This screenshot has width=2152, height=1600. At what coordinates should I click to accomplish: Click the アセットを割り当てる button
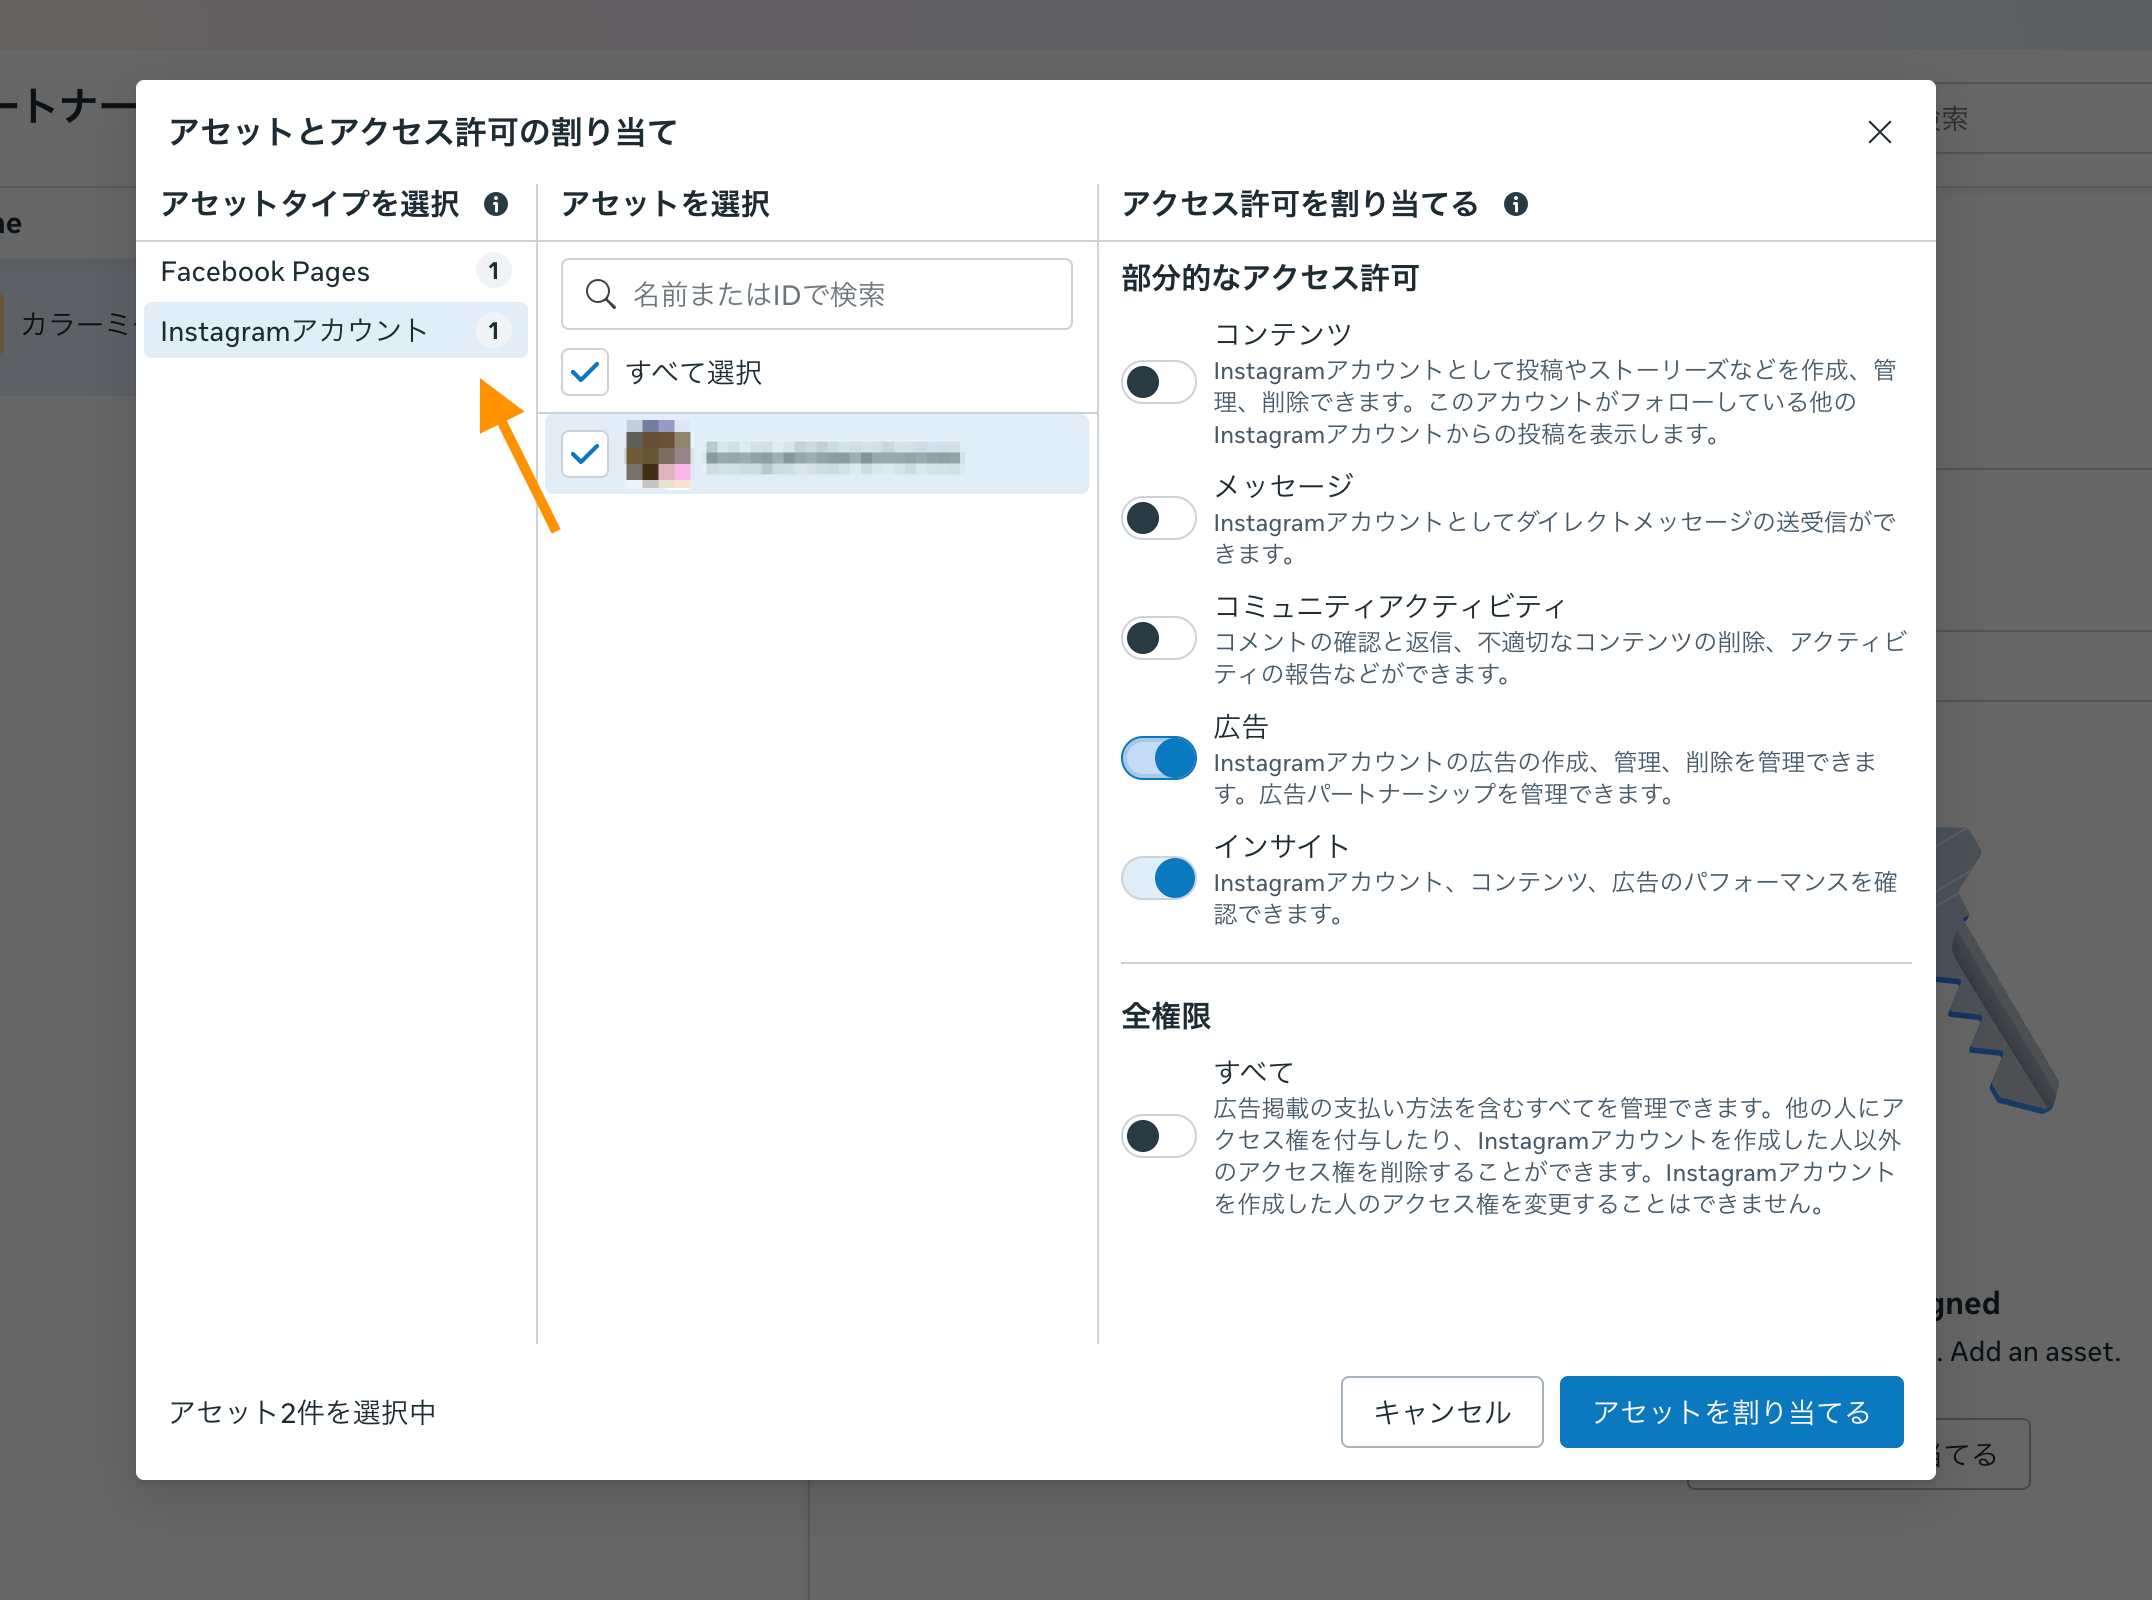coord(1731,1412)
